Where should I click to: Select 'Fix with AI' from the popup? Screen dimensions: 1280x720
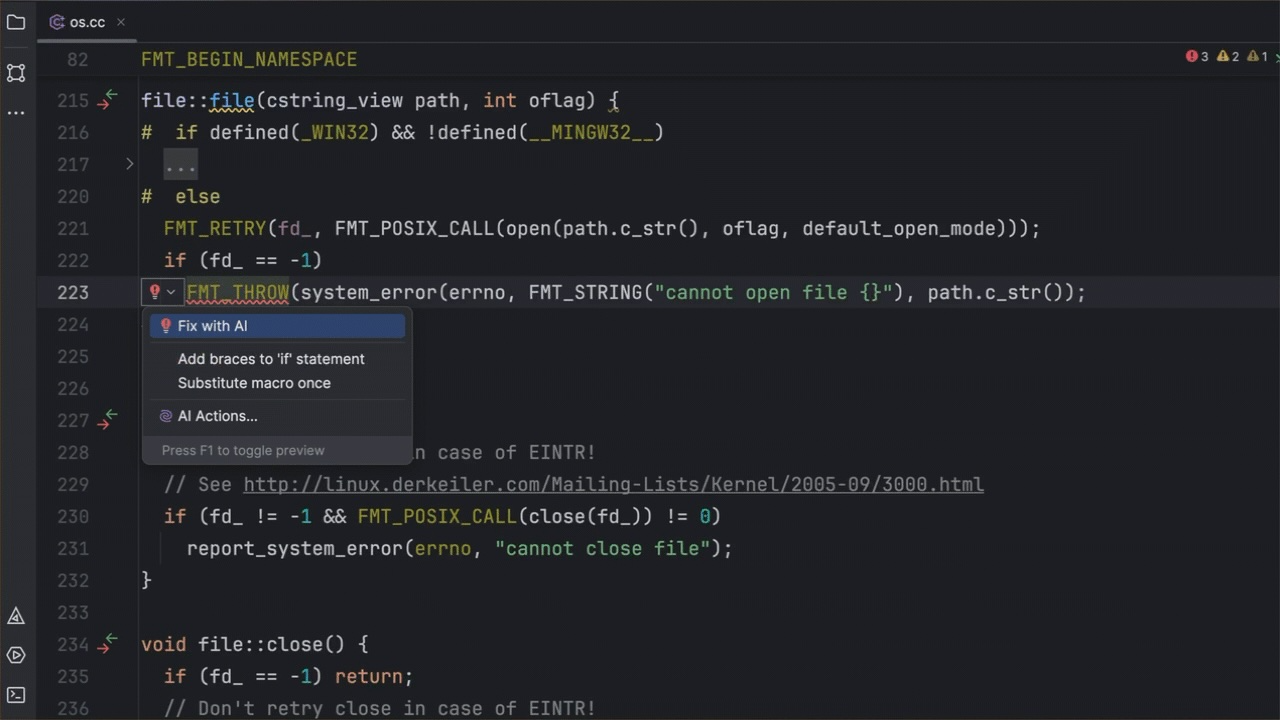[x=212, y=326]
